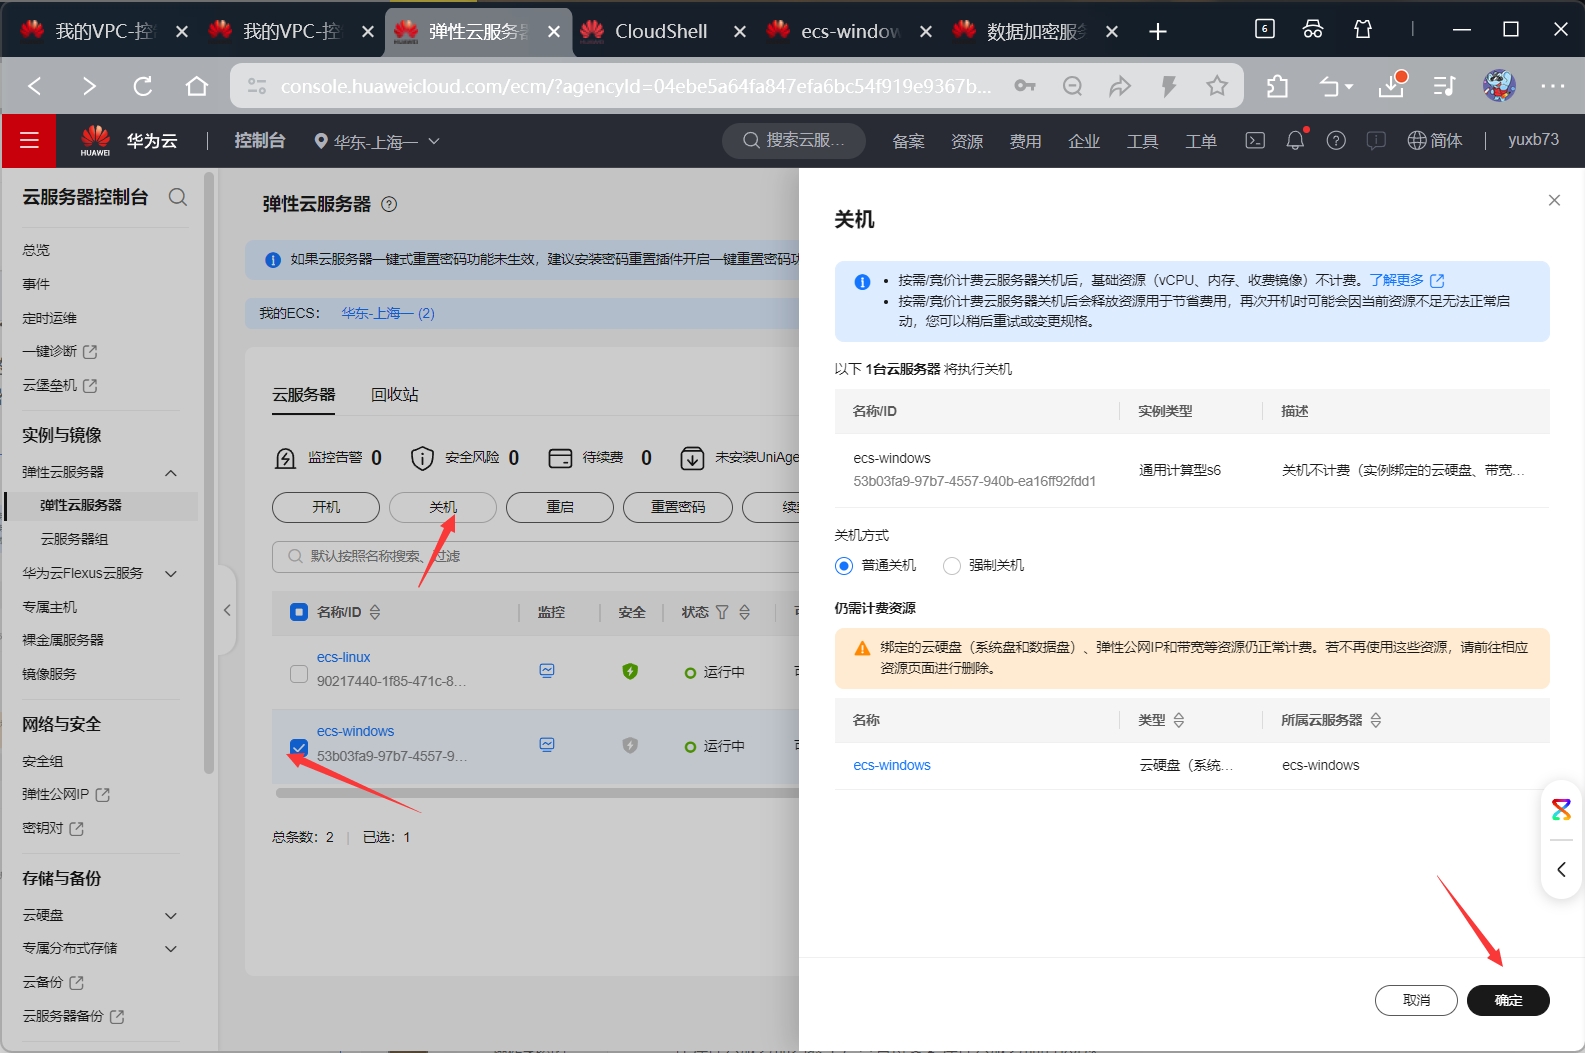1585x1053 pixels.
Task: Click the 监控告警 icon
Action: pos(285,458)
